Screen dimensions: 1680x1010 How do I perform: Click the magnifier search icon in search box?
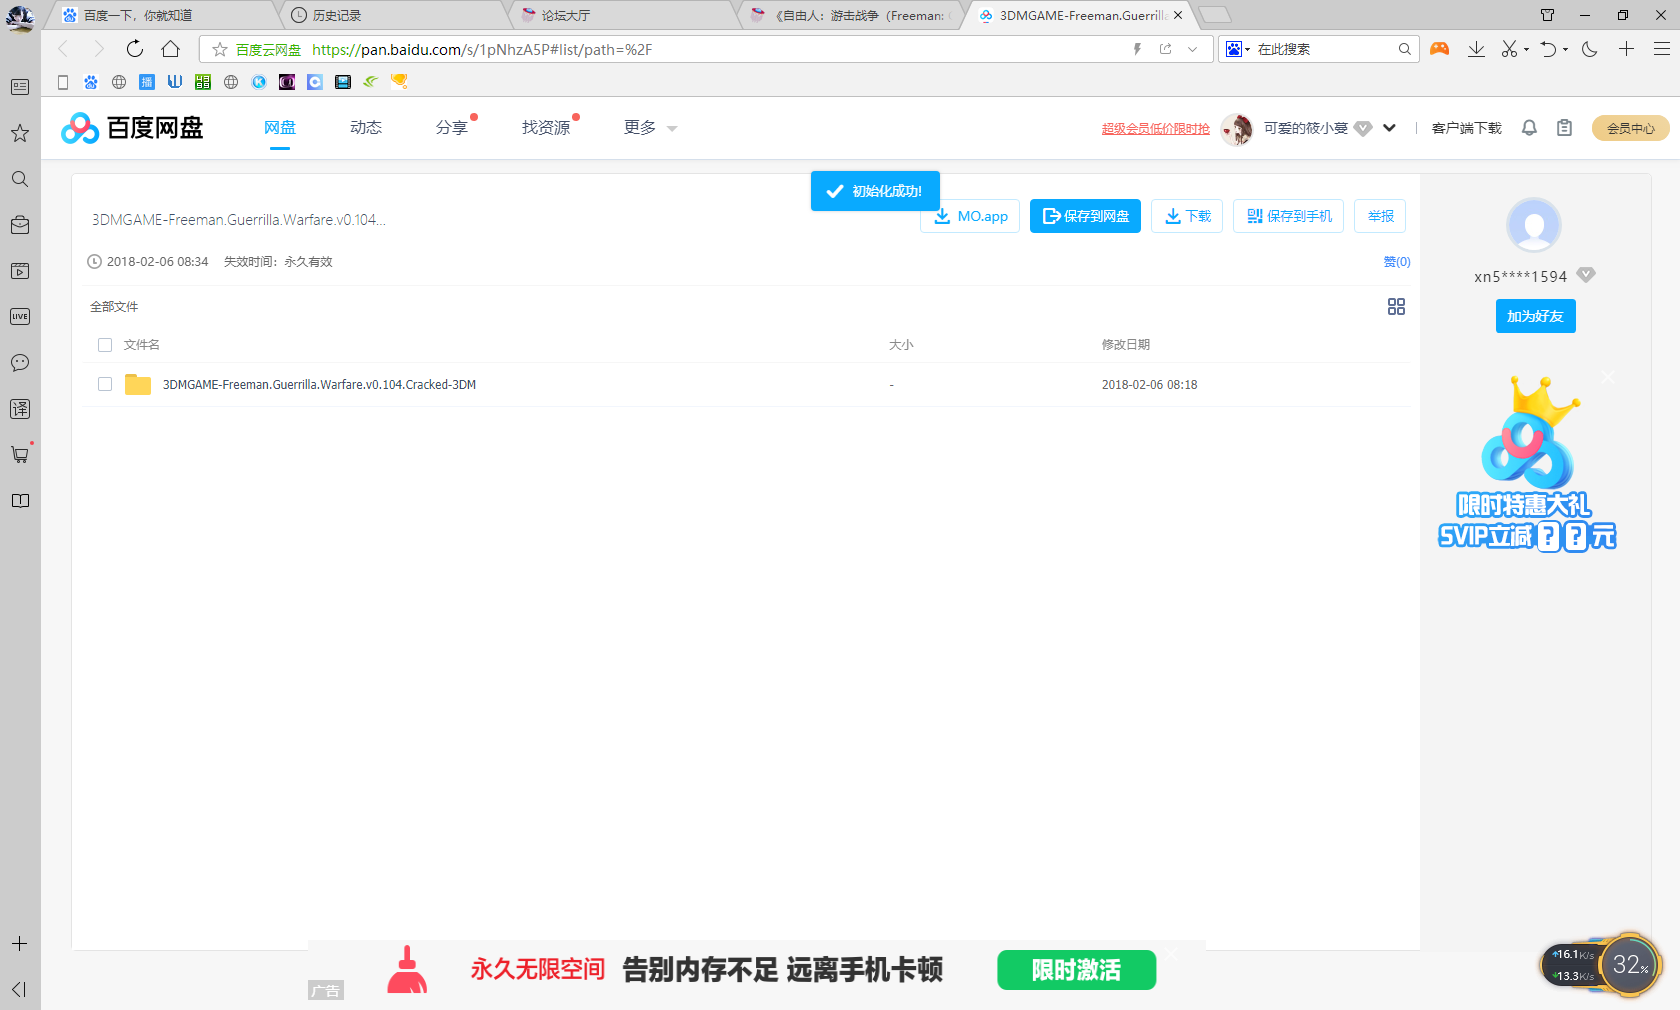[1405, 49]
